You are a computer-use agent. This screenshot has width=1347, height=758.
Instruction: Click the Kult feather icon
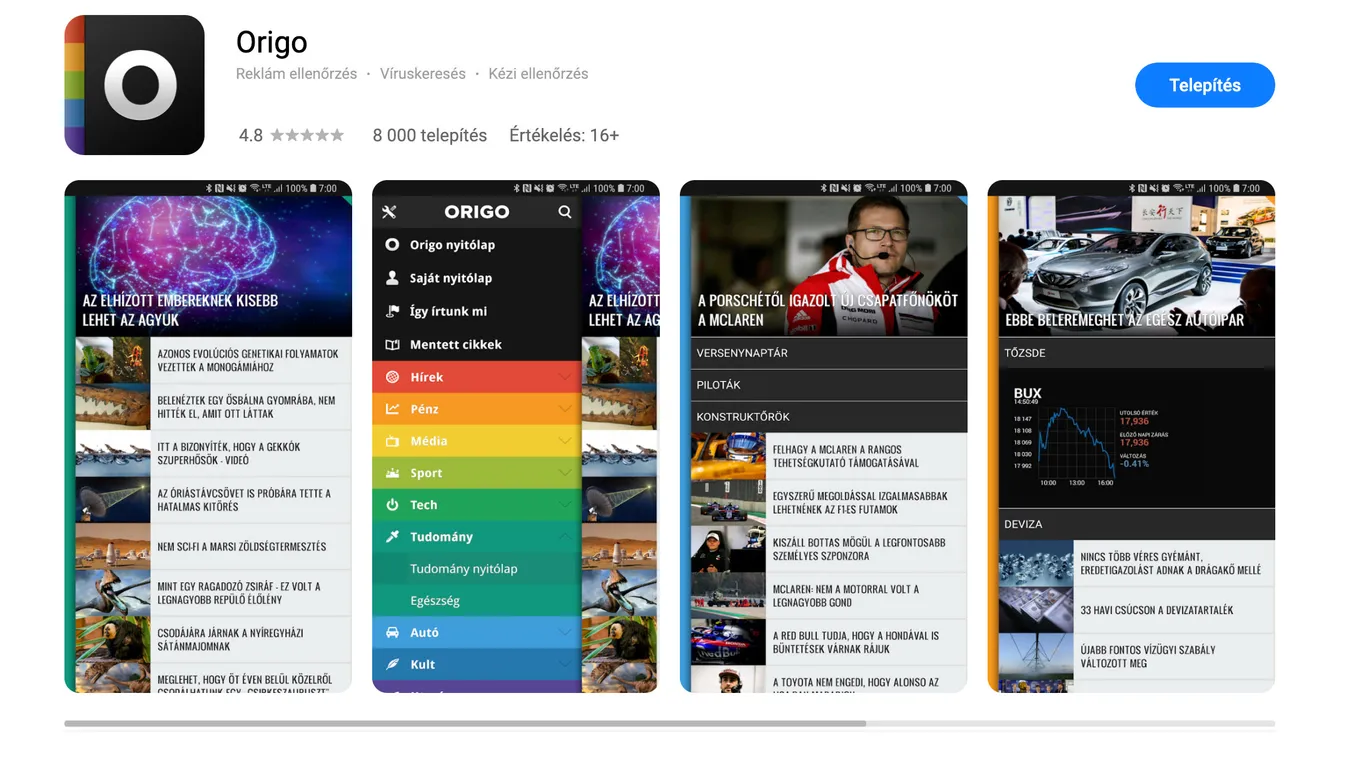coord(392,664)
